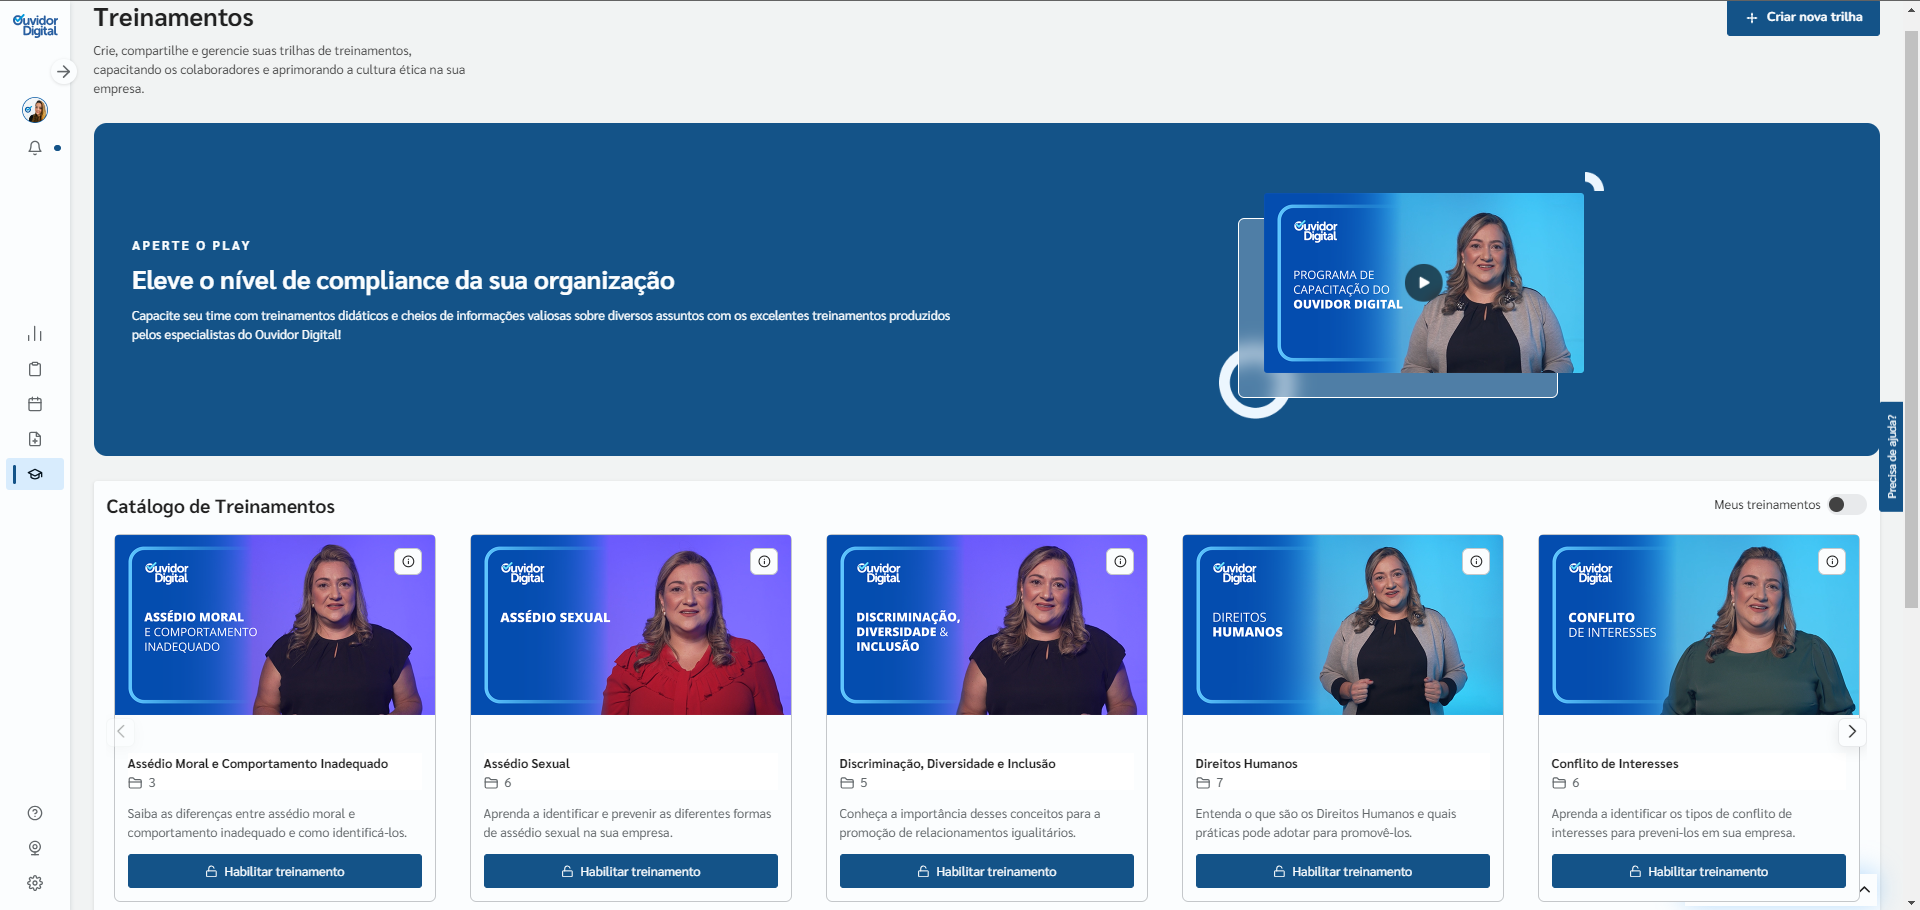Click folder count icon on Conflito de Interesses card
Viewport: 1920px width, 910px height.
click(x=1559, y=783)
